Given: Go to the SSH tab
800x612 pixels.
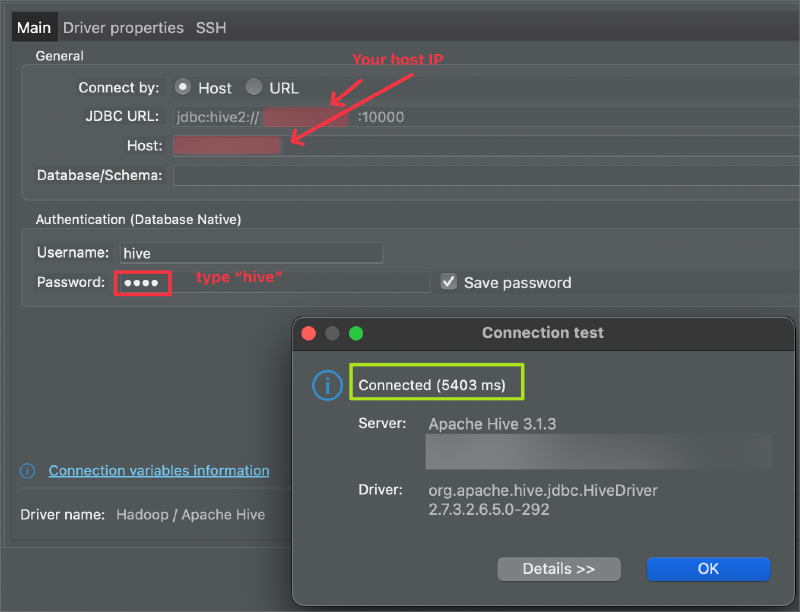Looking at the screenshot, I should pos(211,28).
